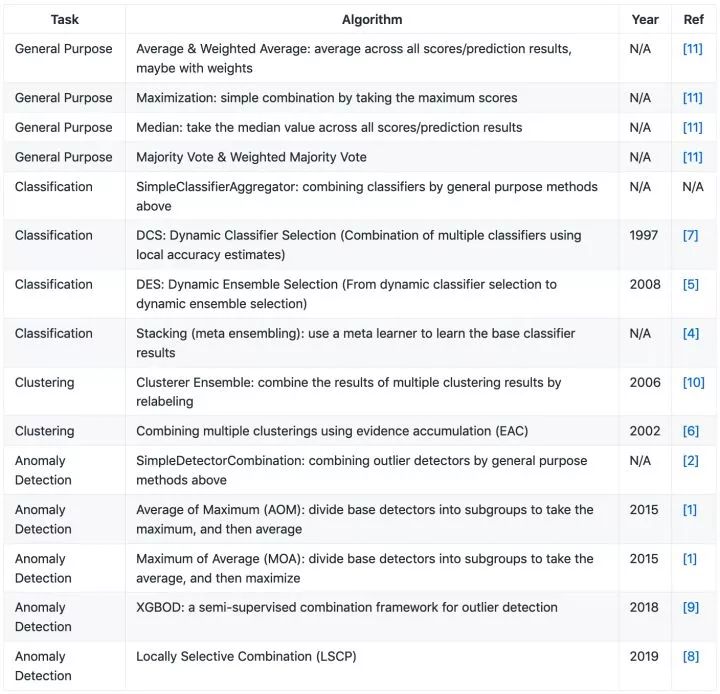Open reference [9] for XGBOD
The height and width of the screenshot is (694, 720).
690,607
